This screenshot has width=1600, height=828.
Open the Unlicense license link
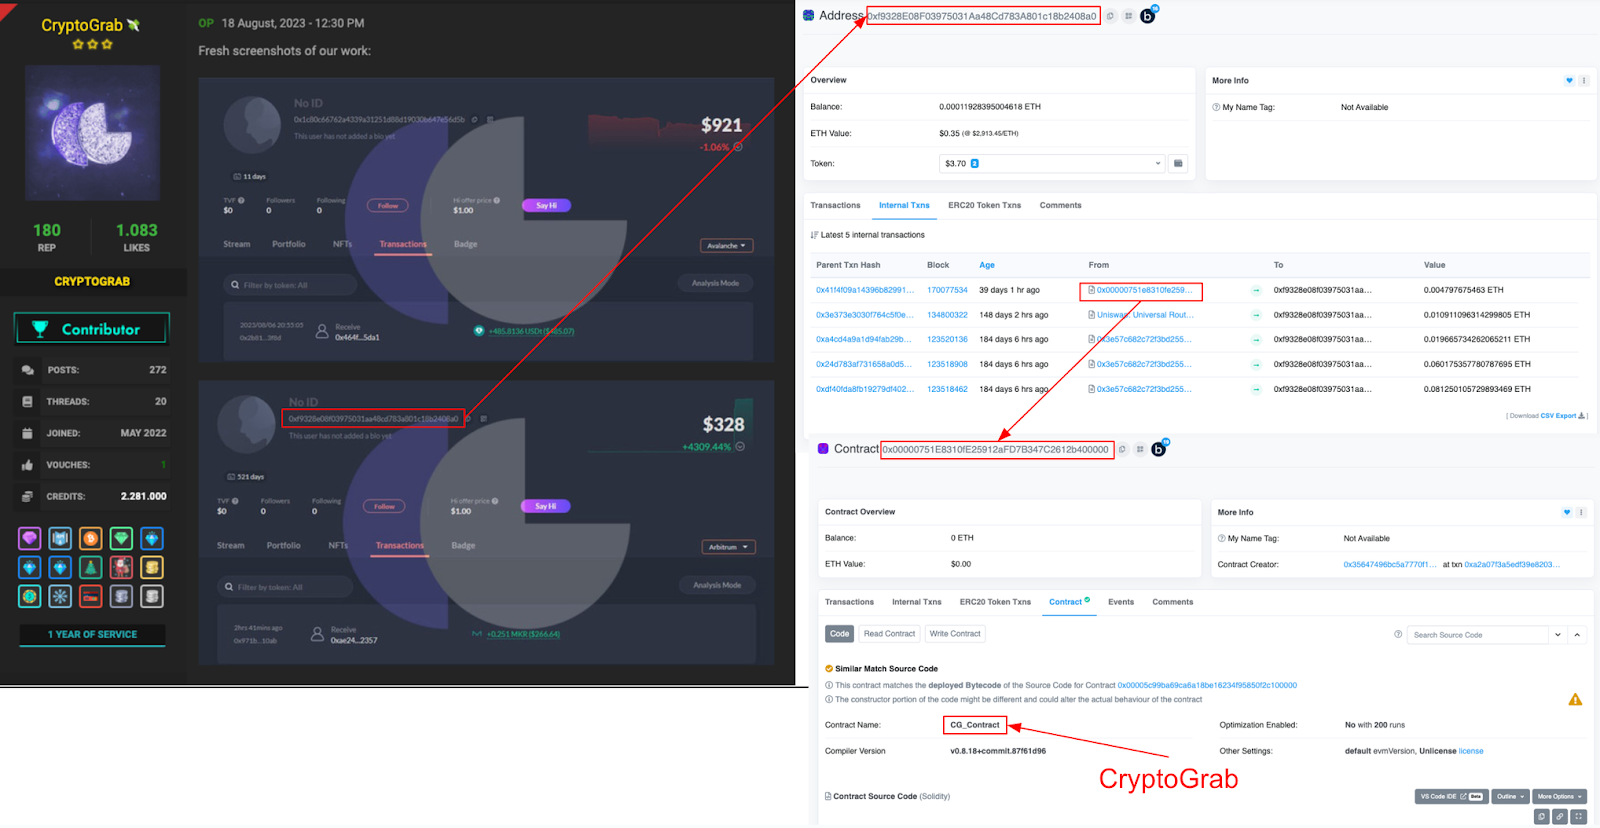[1470, 751]
